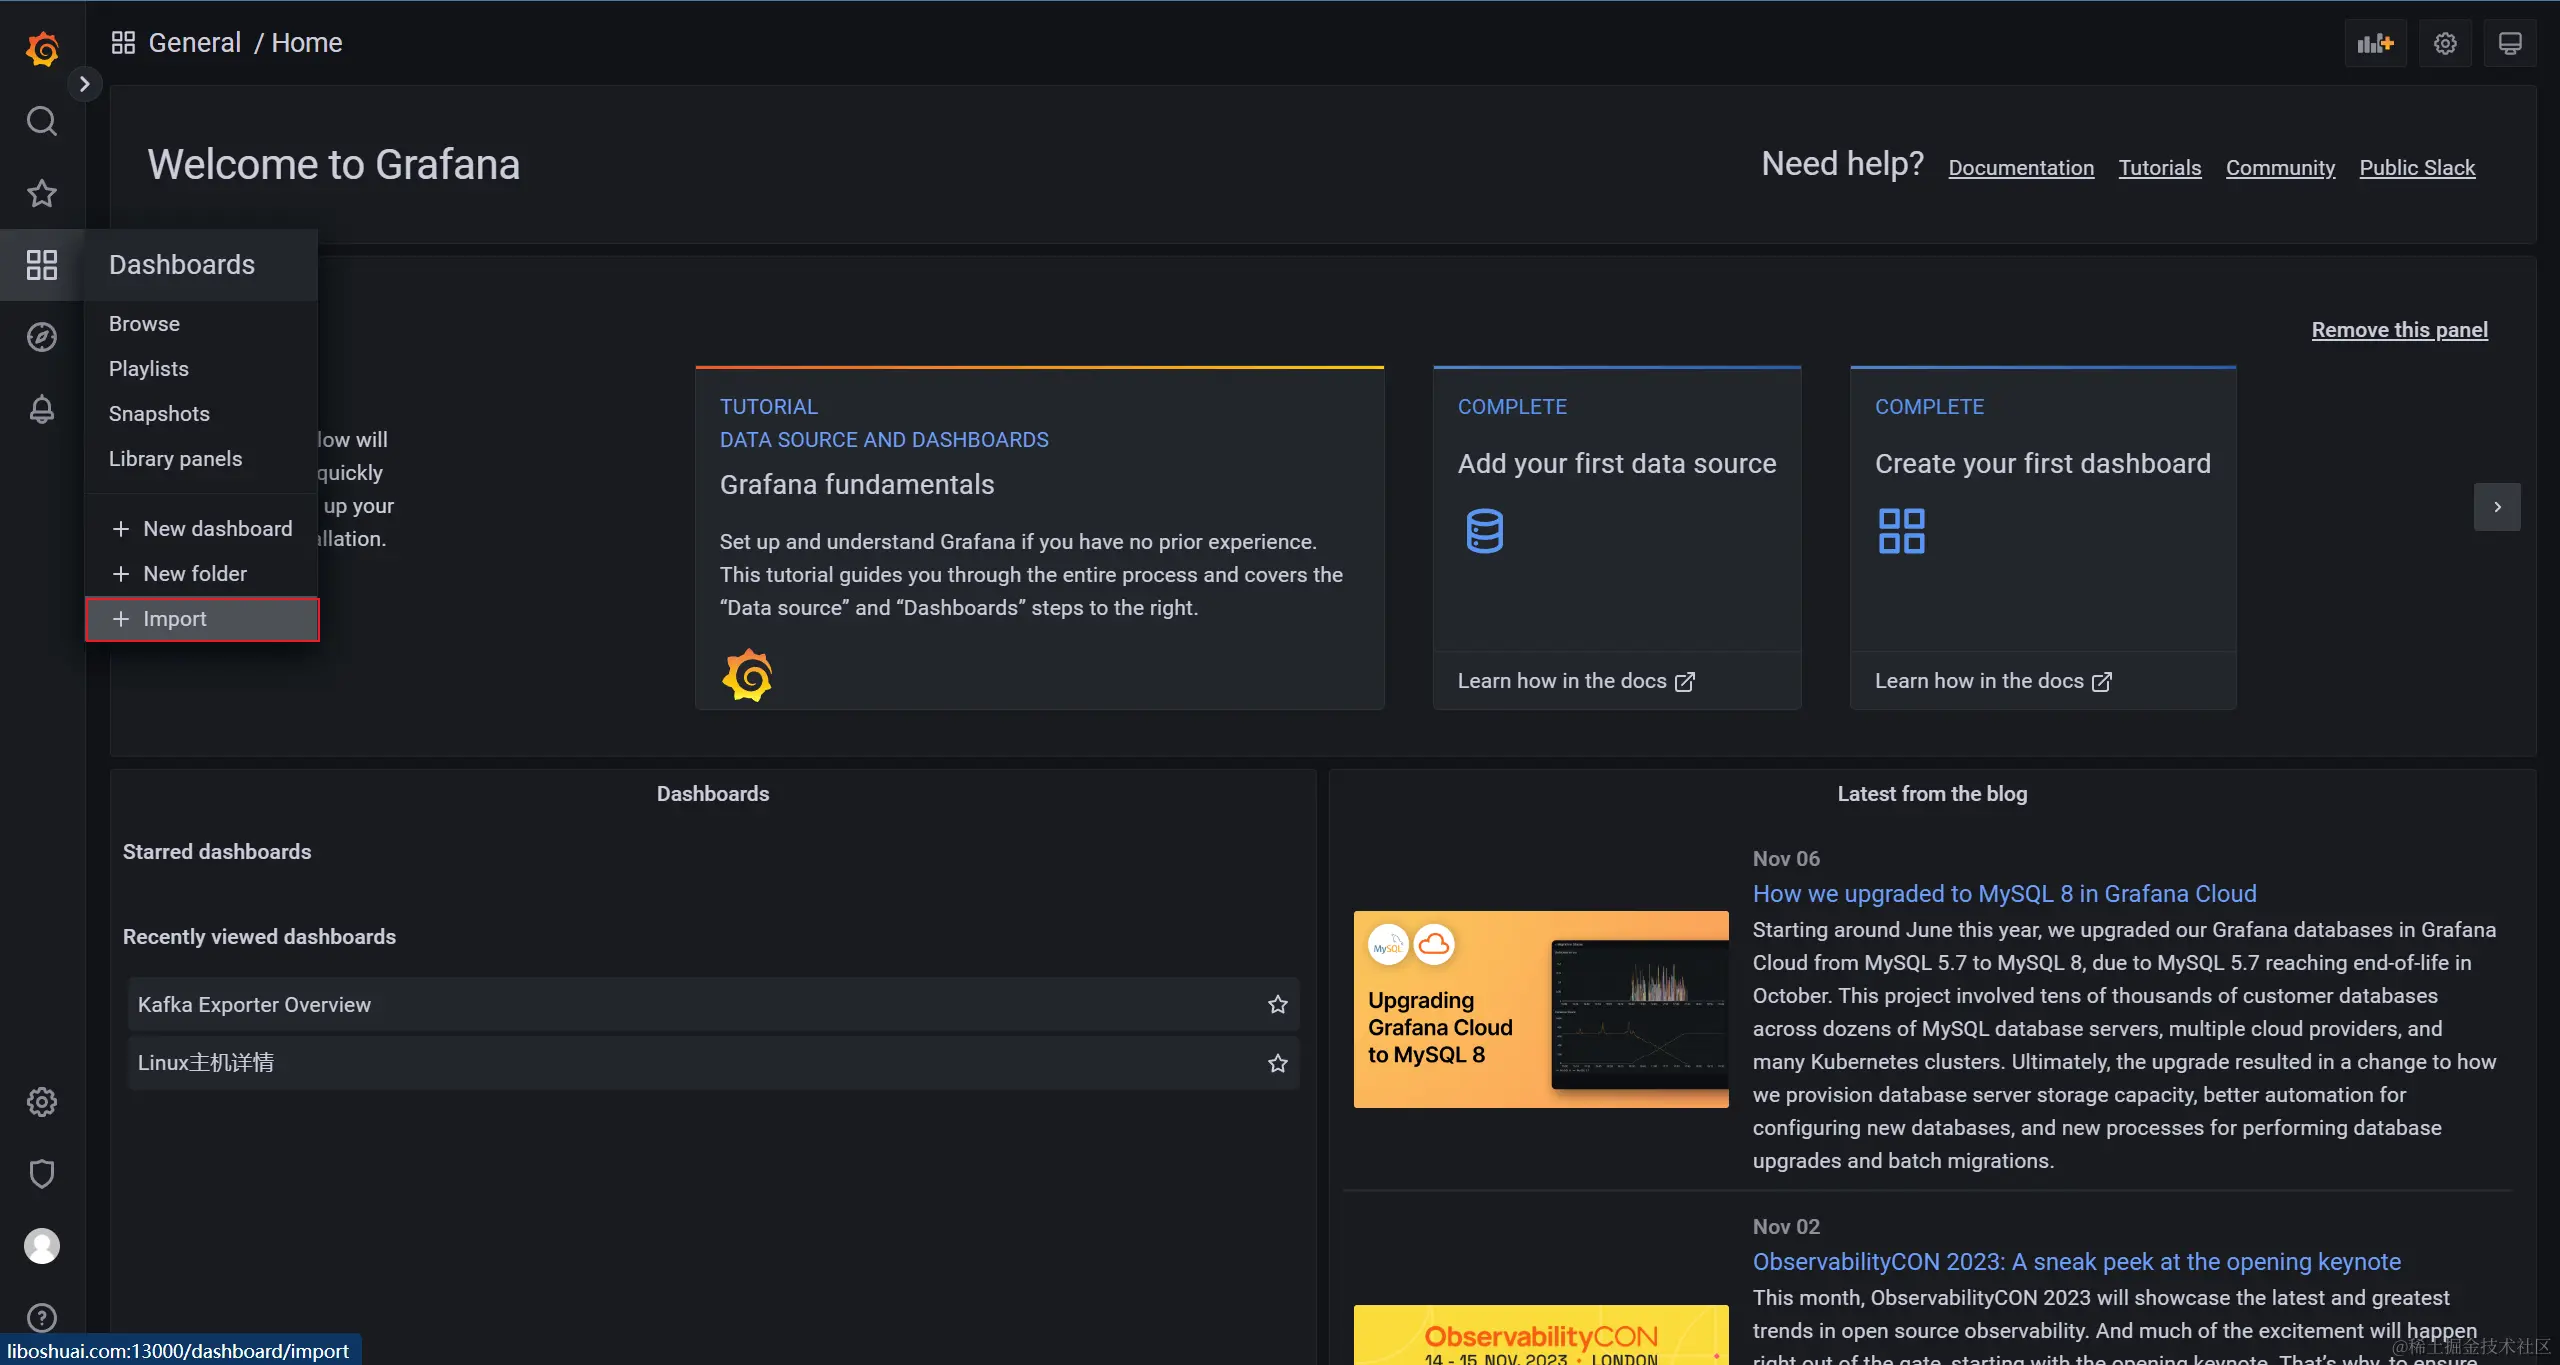Viewport: 2560px width, 1365px height.
Task: Click the user profile avatar
Action: 41,1246
